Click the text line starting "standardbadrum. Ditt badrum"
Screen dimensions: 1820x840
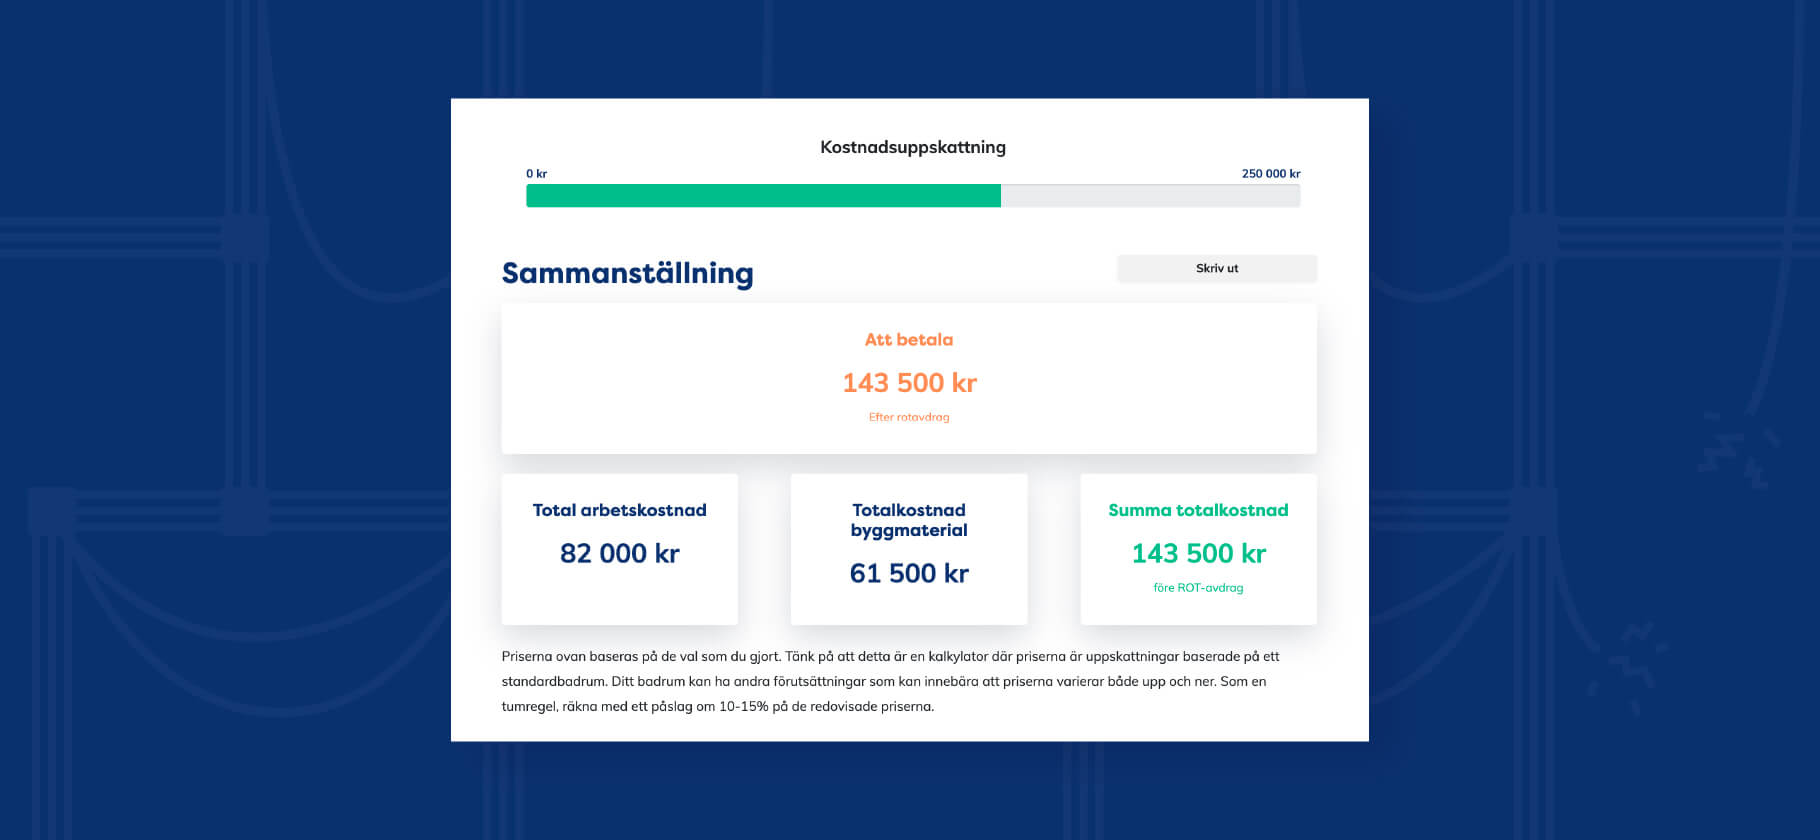[x=883, y=682]
